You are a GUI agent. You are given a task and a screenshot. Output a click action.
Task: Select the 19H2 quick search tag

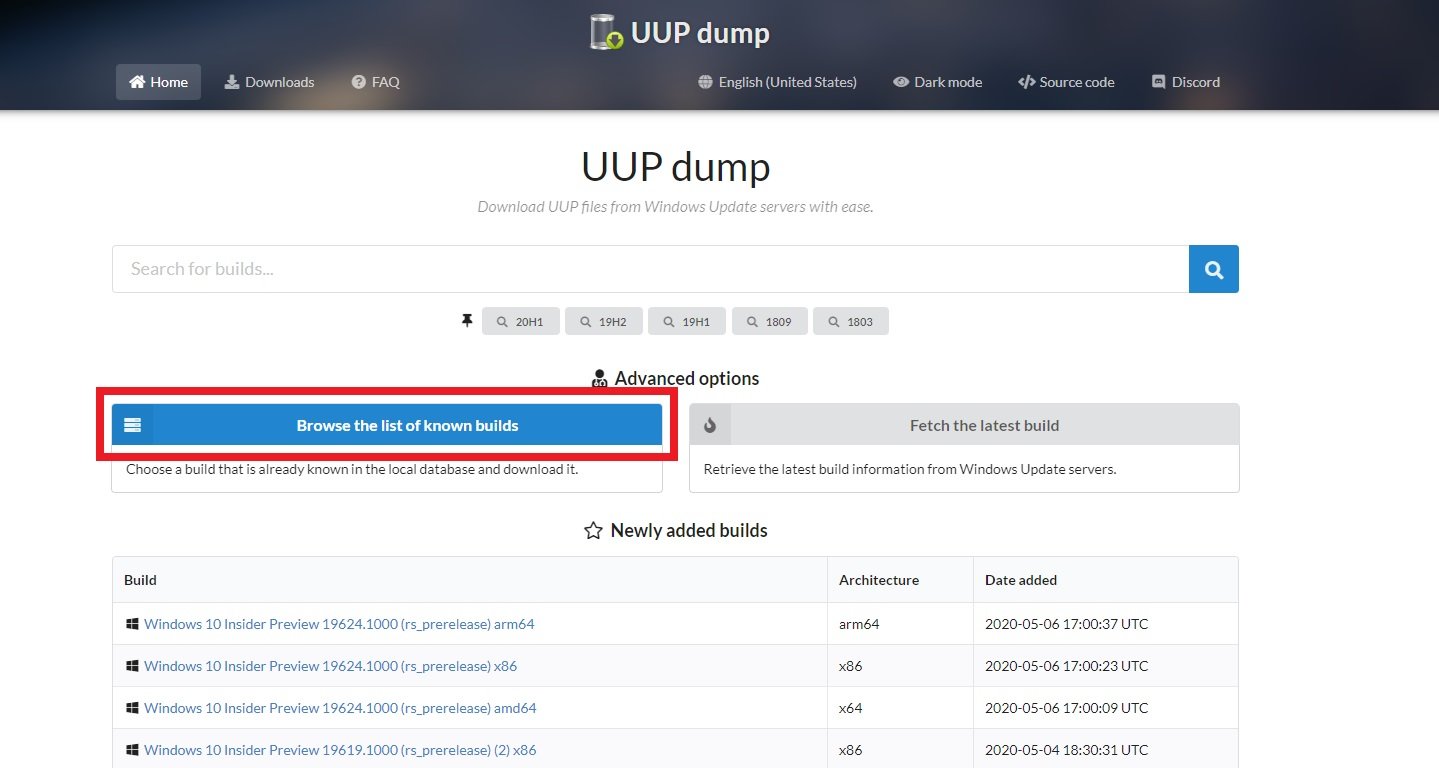coord(603,322)
